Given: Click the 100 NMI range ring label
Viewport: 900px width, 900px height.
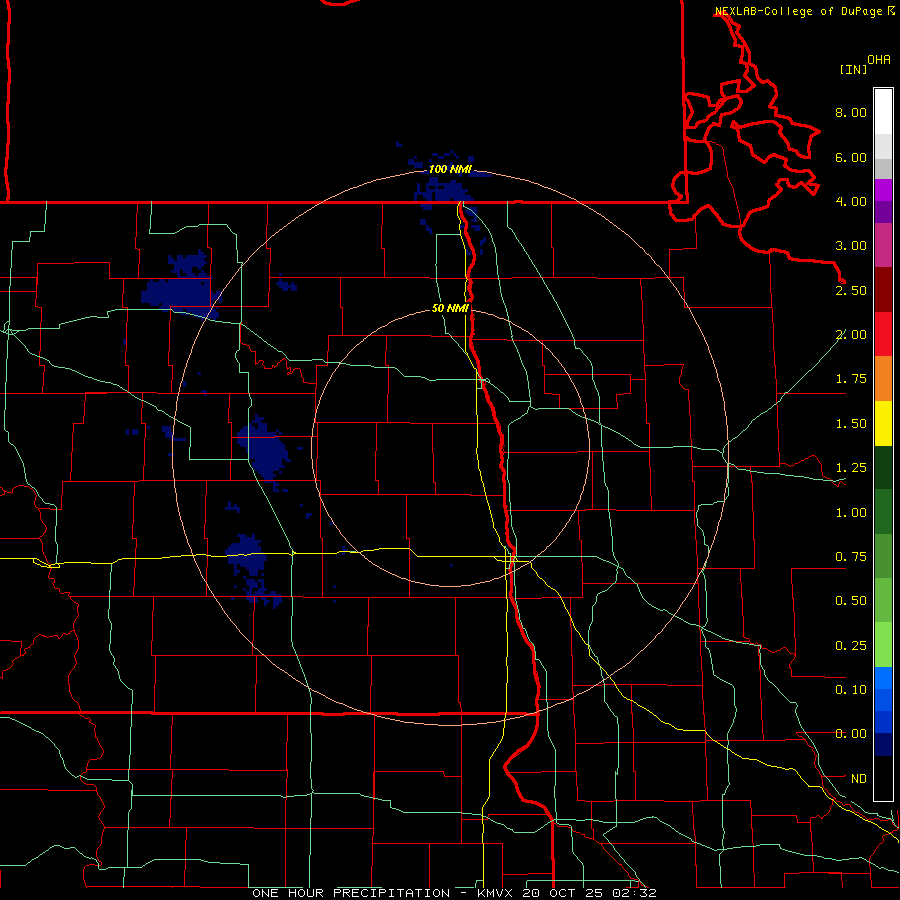Looking at the screenshot, I should pos(450,169).
